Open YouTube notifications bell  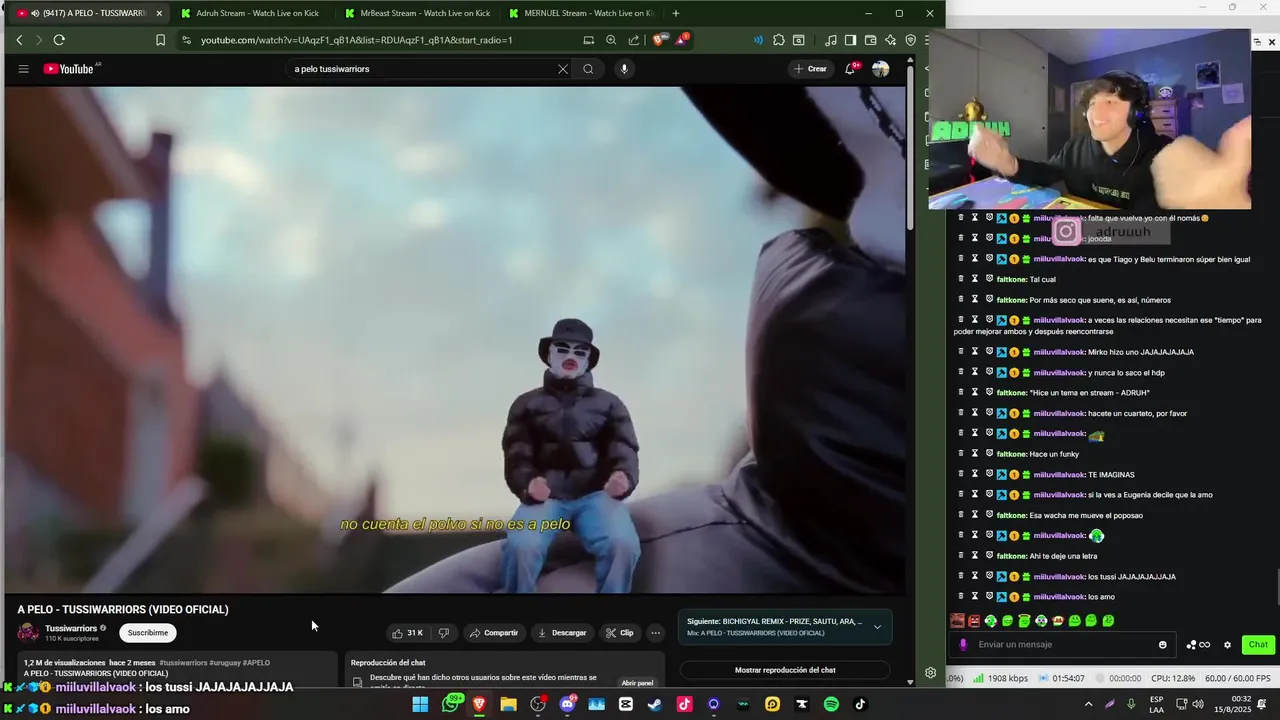[850, 69]
